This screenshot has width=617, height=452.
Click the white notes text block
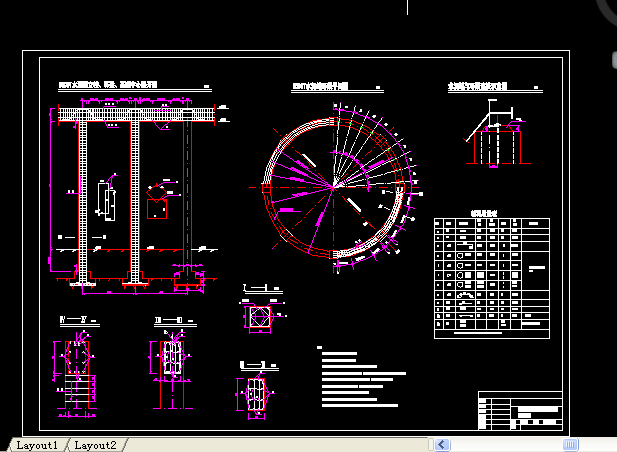point(361,376)
